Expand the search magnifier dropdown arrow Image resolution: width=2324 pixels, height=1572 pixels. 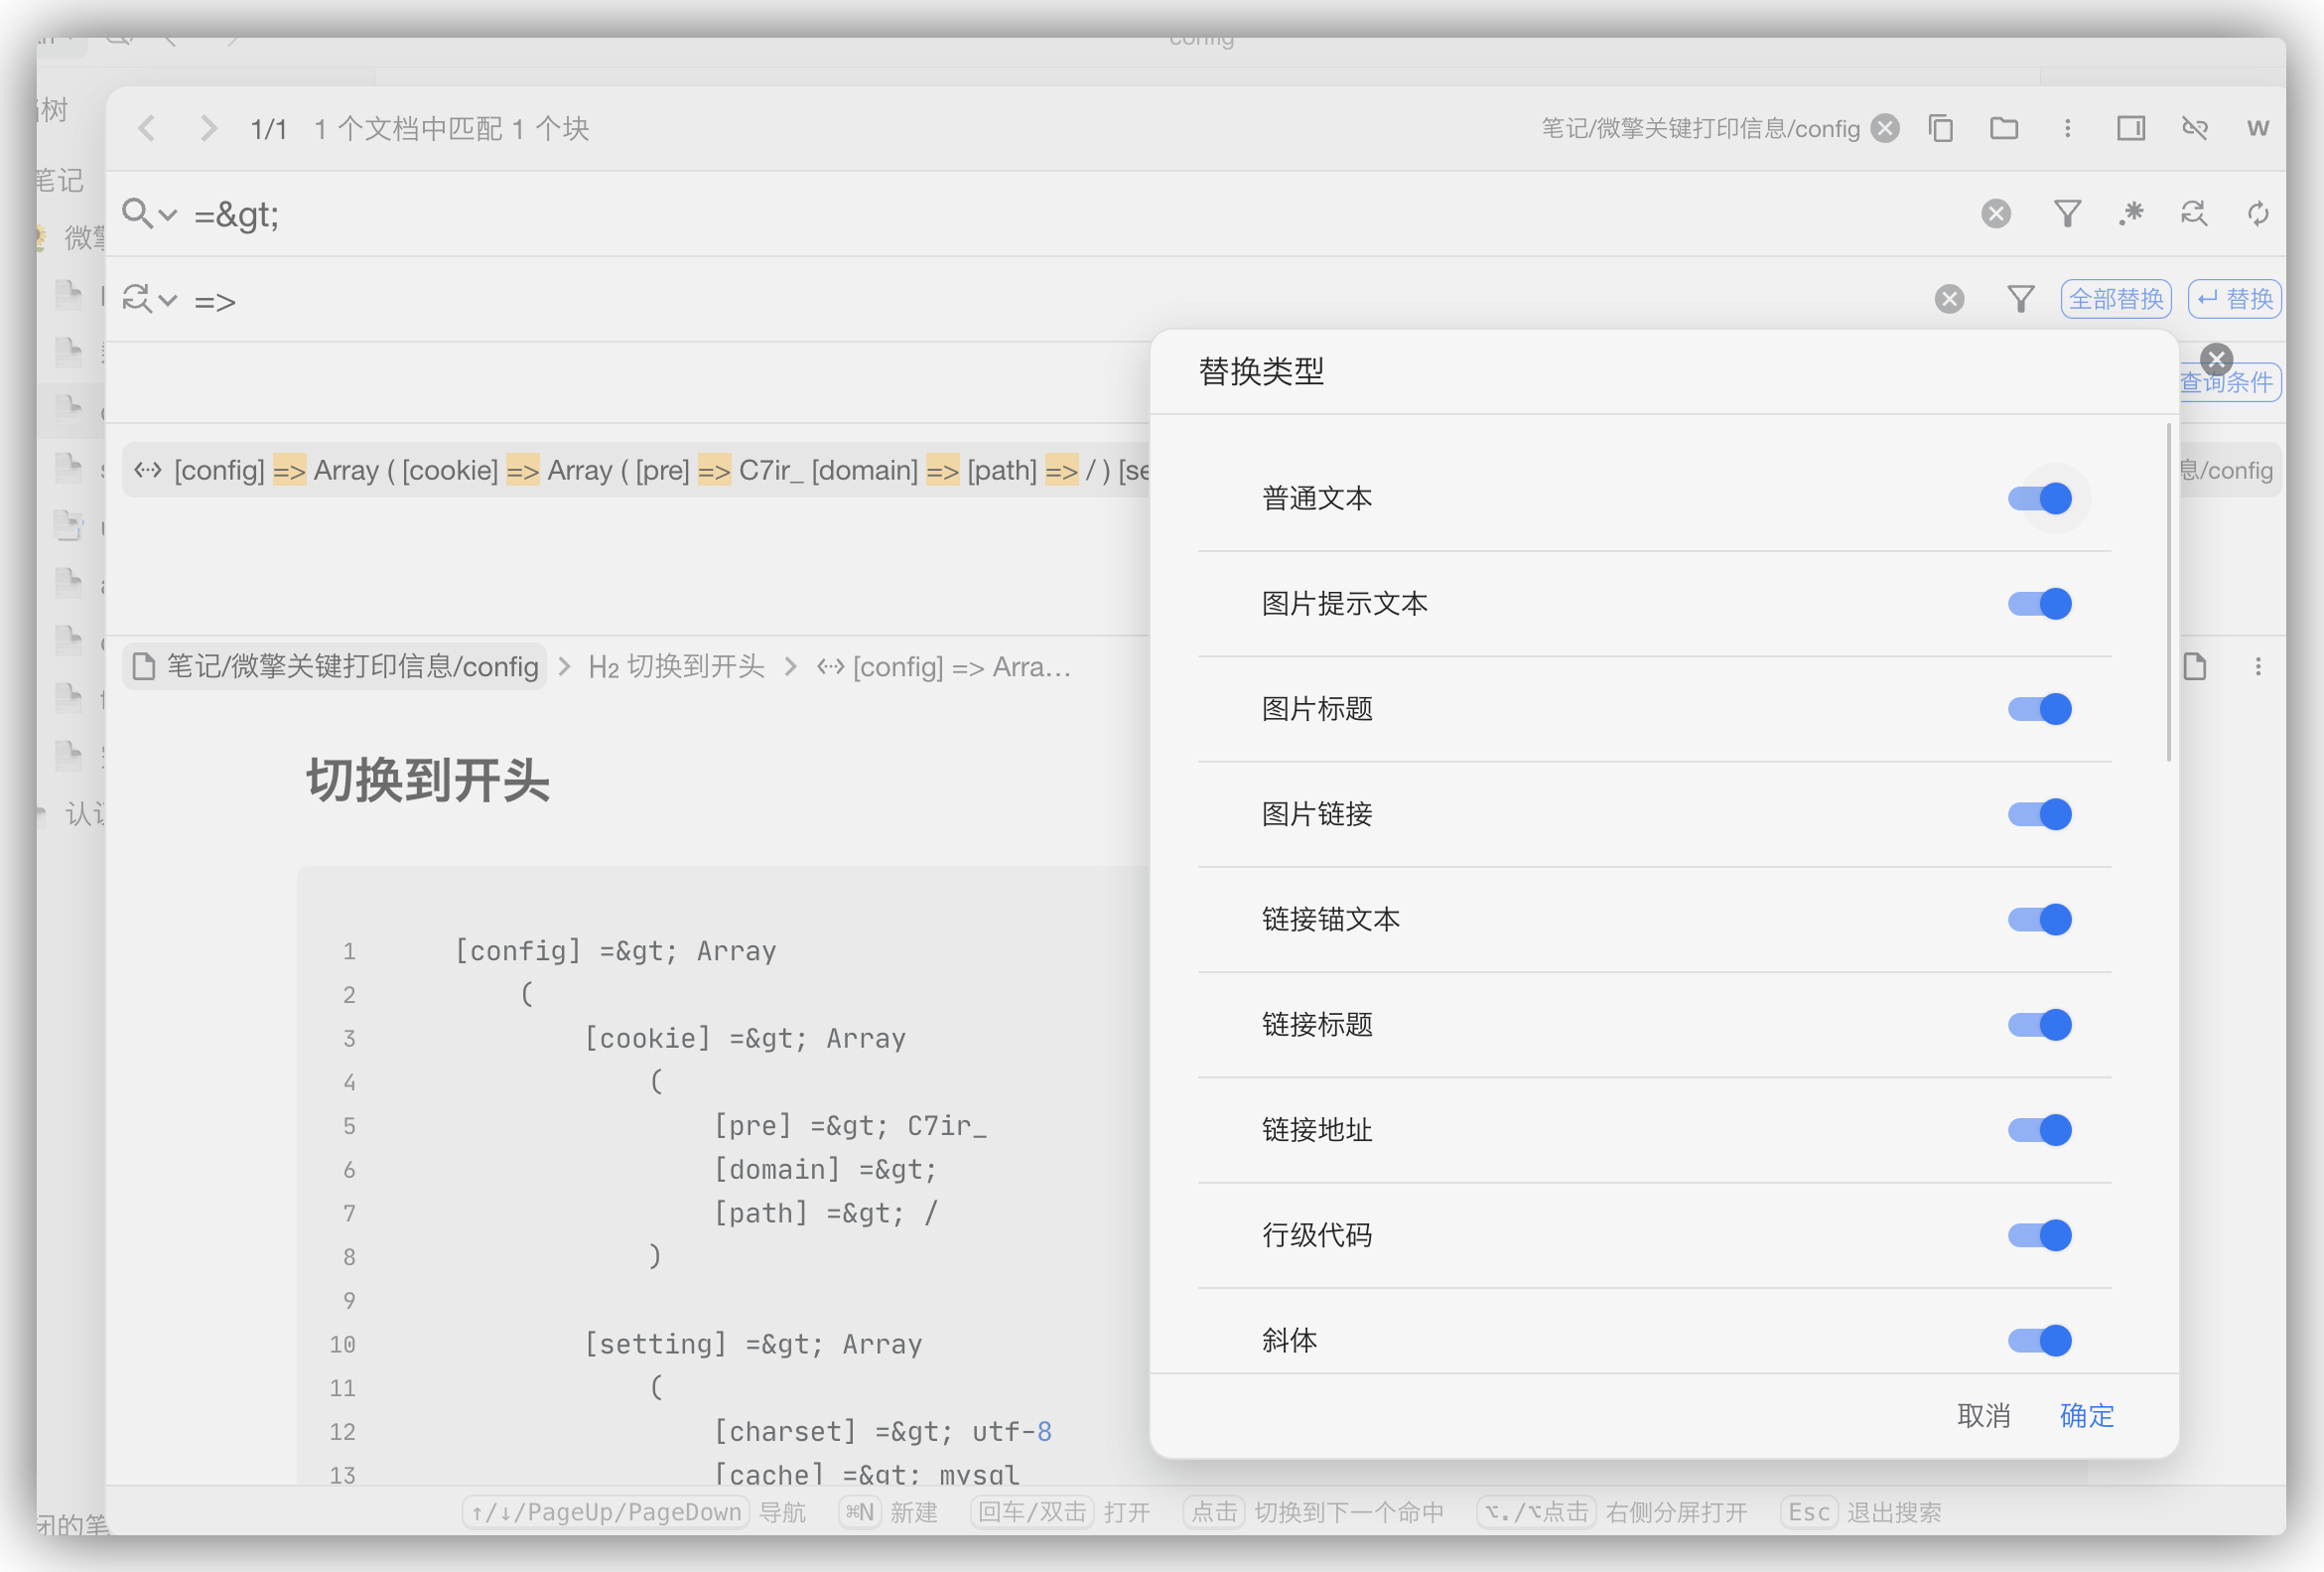click(168, 214)
